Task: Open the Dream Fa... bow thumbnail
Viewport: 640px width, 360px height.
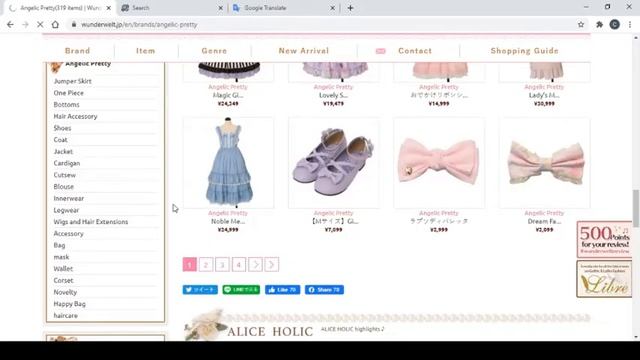Action: 544,162
